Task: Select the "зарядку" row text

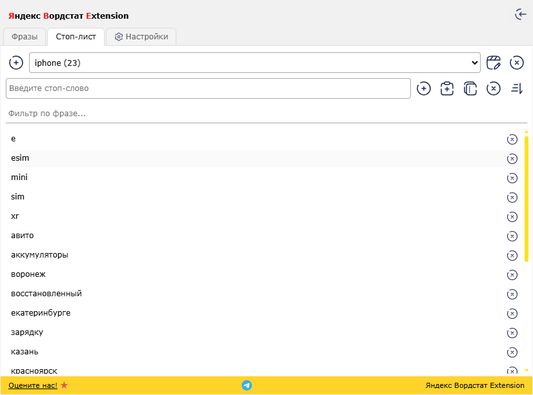Action: click(27, 332)
